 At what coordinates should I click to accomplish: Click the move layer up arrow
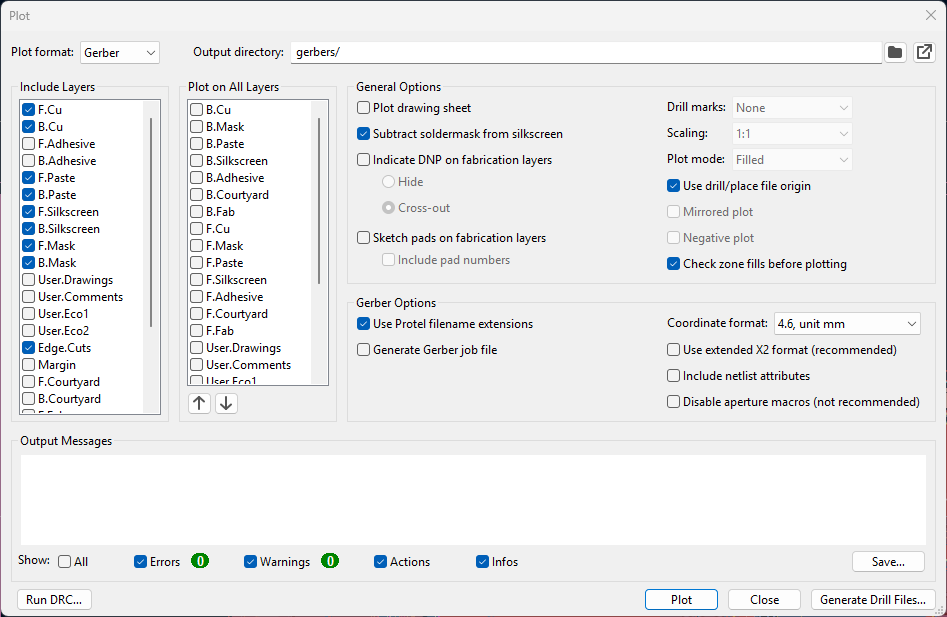(x=199, y=403)
